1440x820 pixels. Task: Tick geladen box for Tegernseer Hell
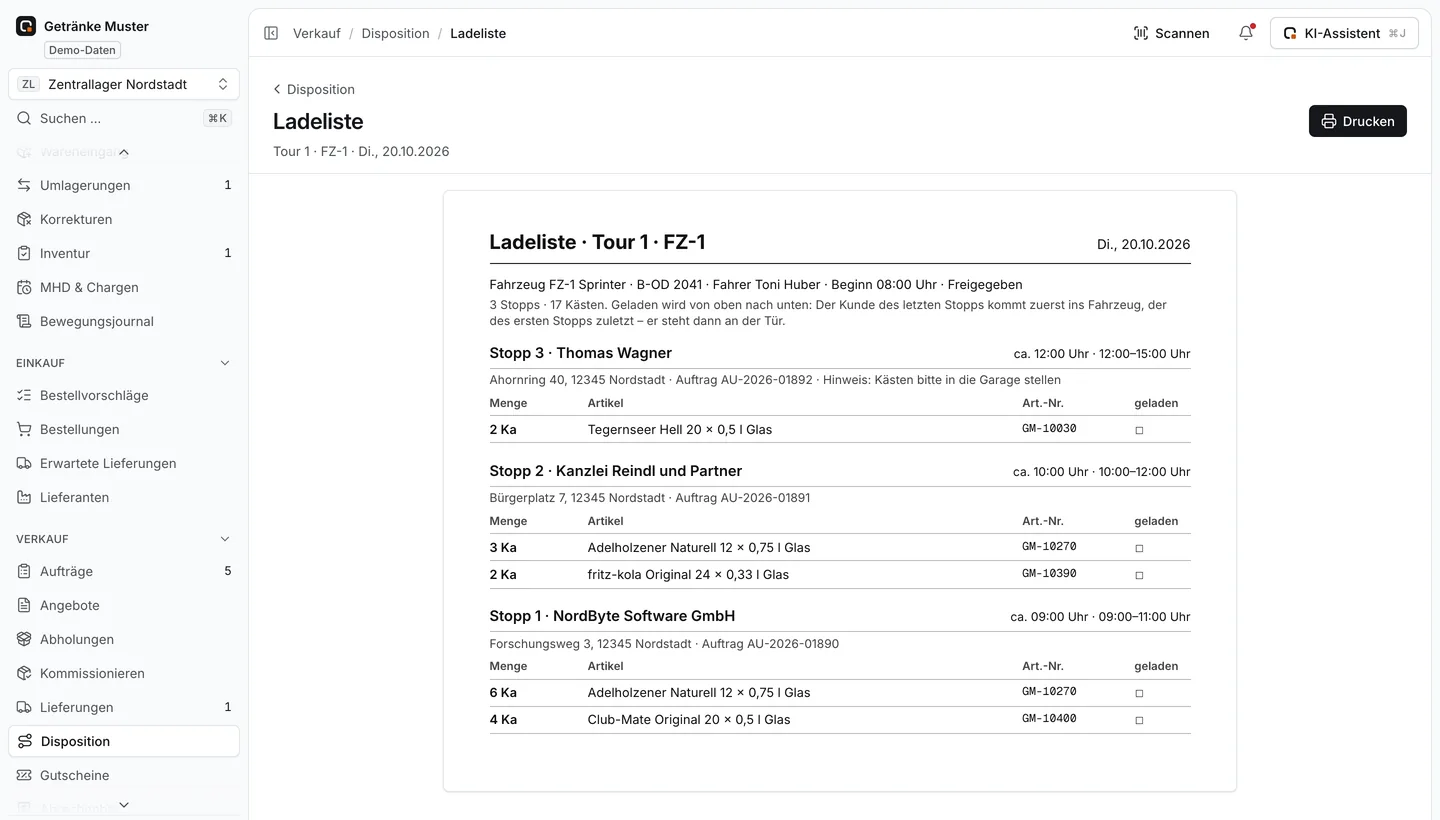(1139, 430)
